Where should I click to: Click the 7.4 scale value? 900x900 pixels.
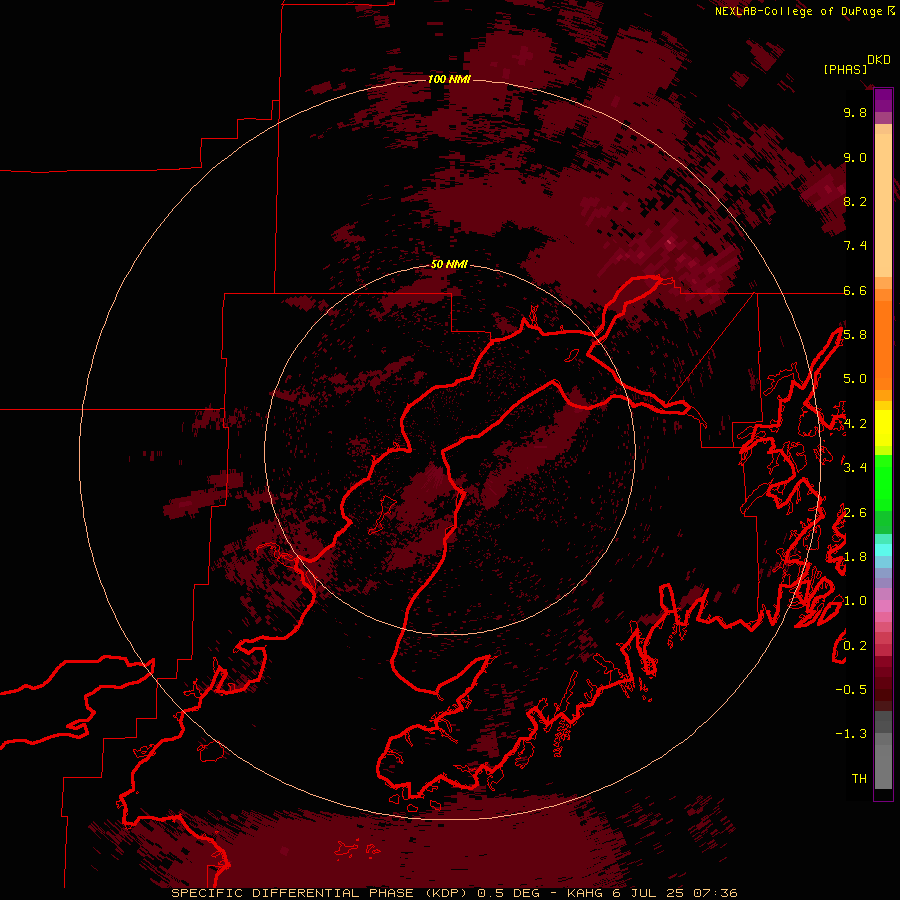[855, 246]
